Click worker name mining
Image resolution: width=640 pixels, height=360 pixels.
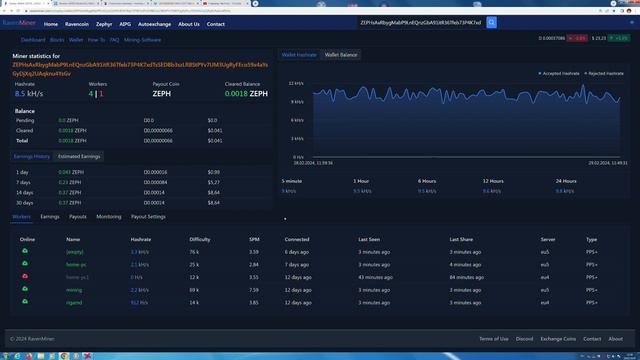(x=74, y=290)
